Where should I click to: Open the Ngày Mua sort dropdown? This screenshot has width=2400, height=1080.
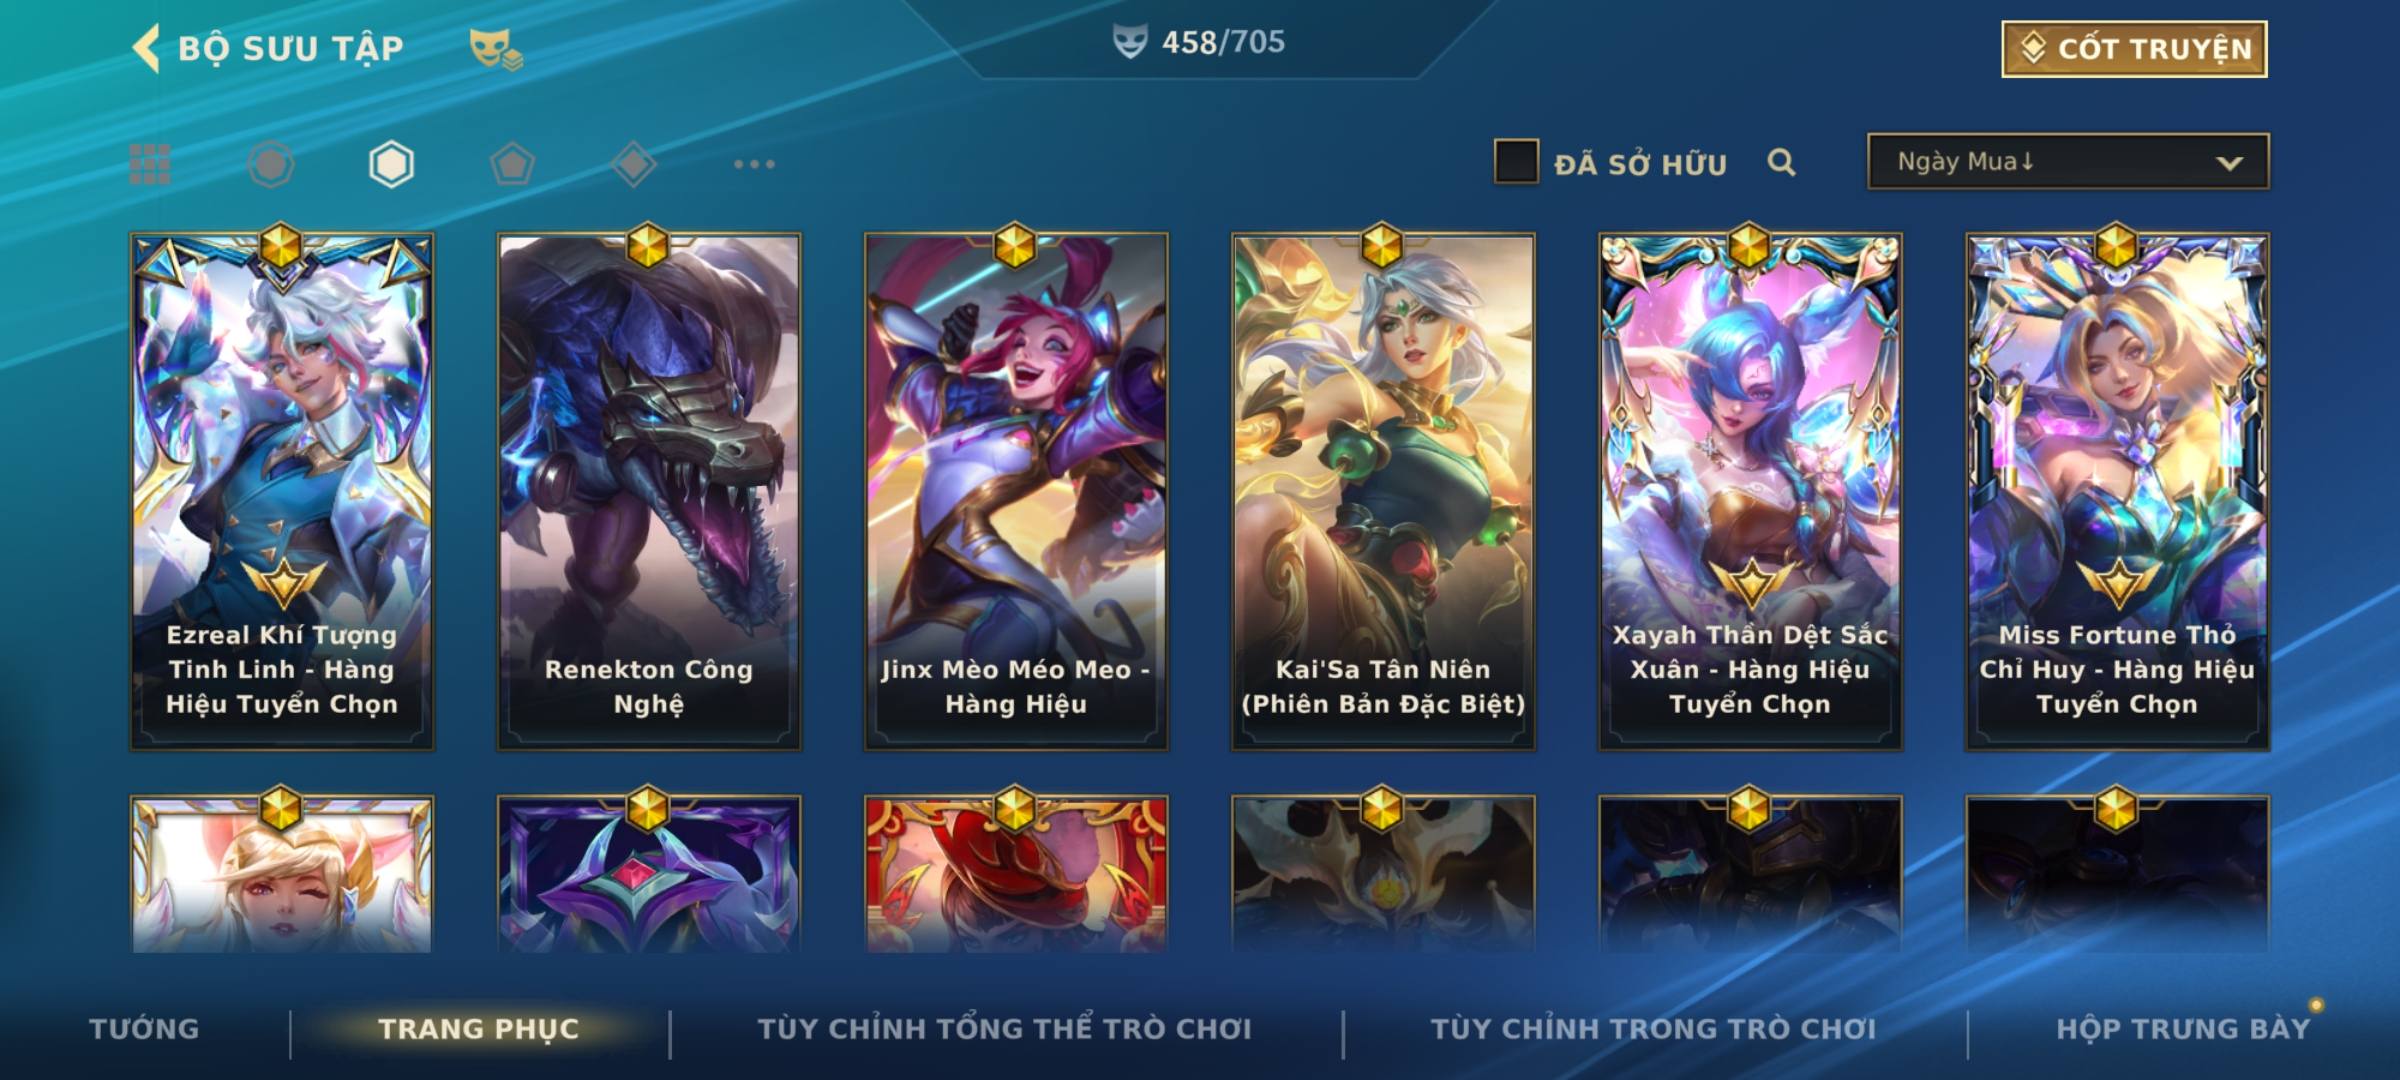point(2068,161)
